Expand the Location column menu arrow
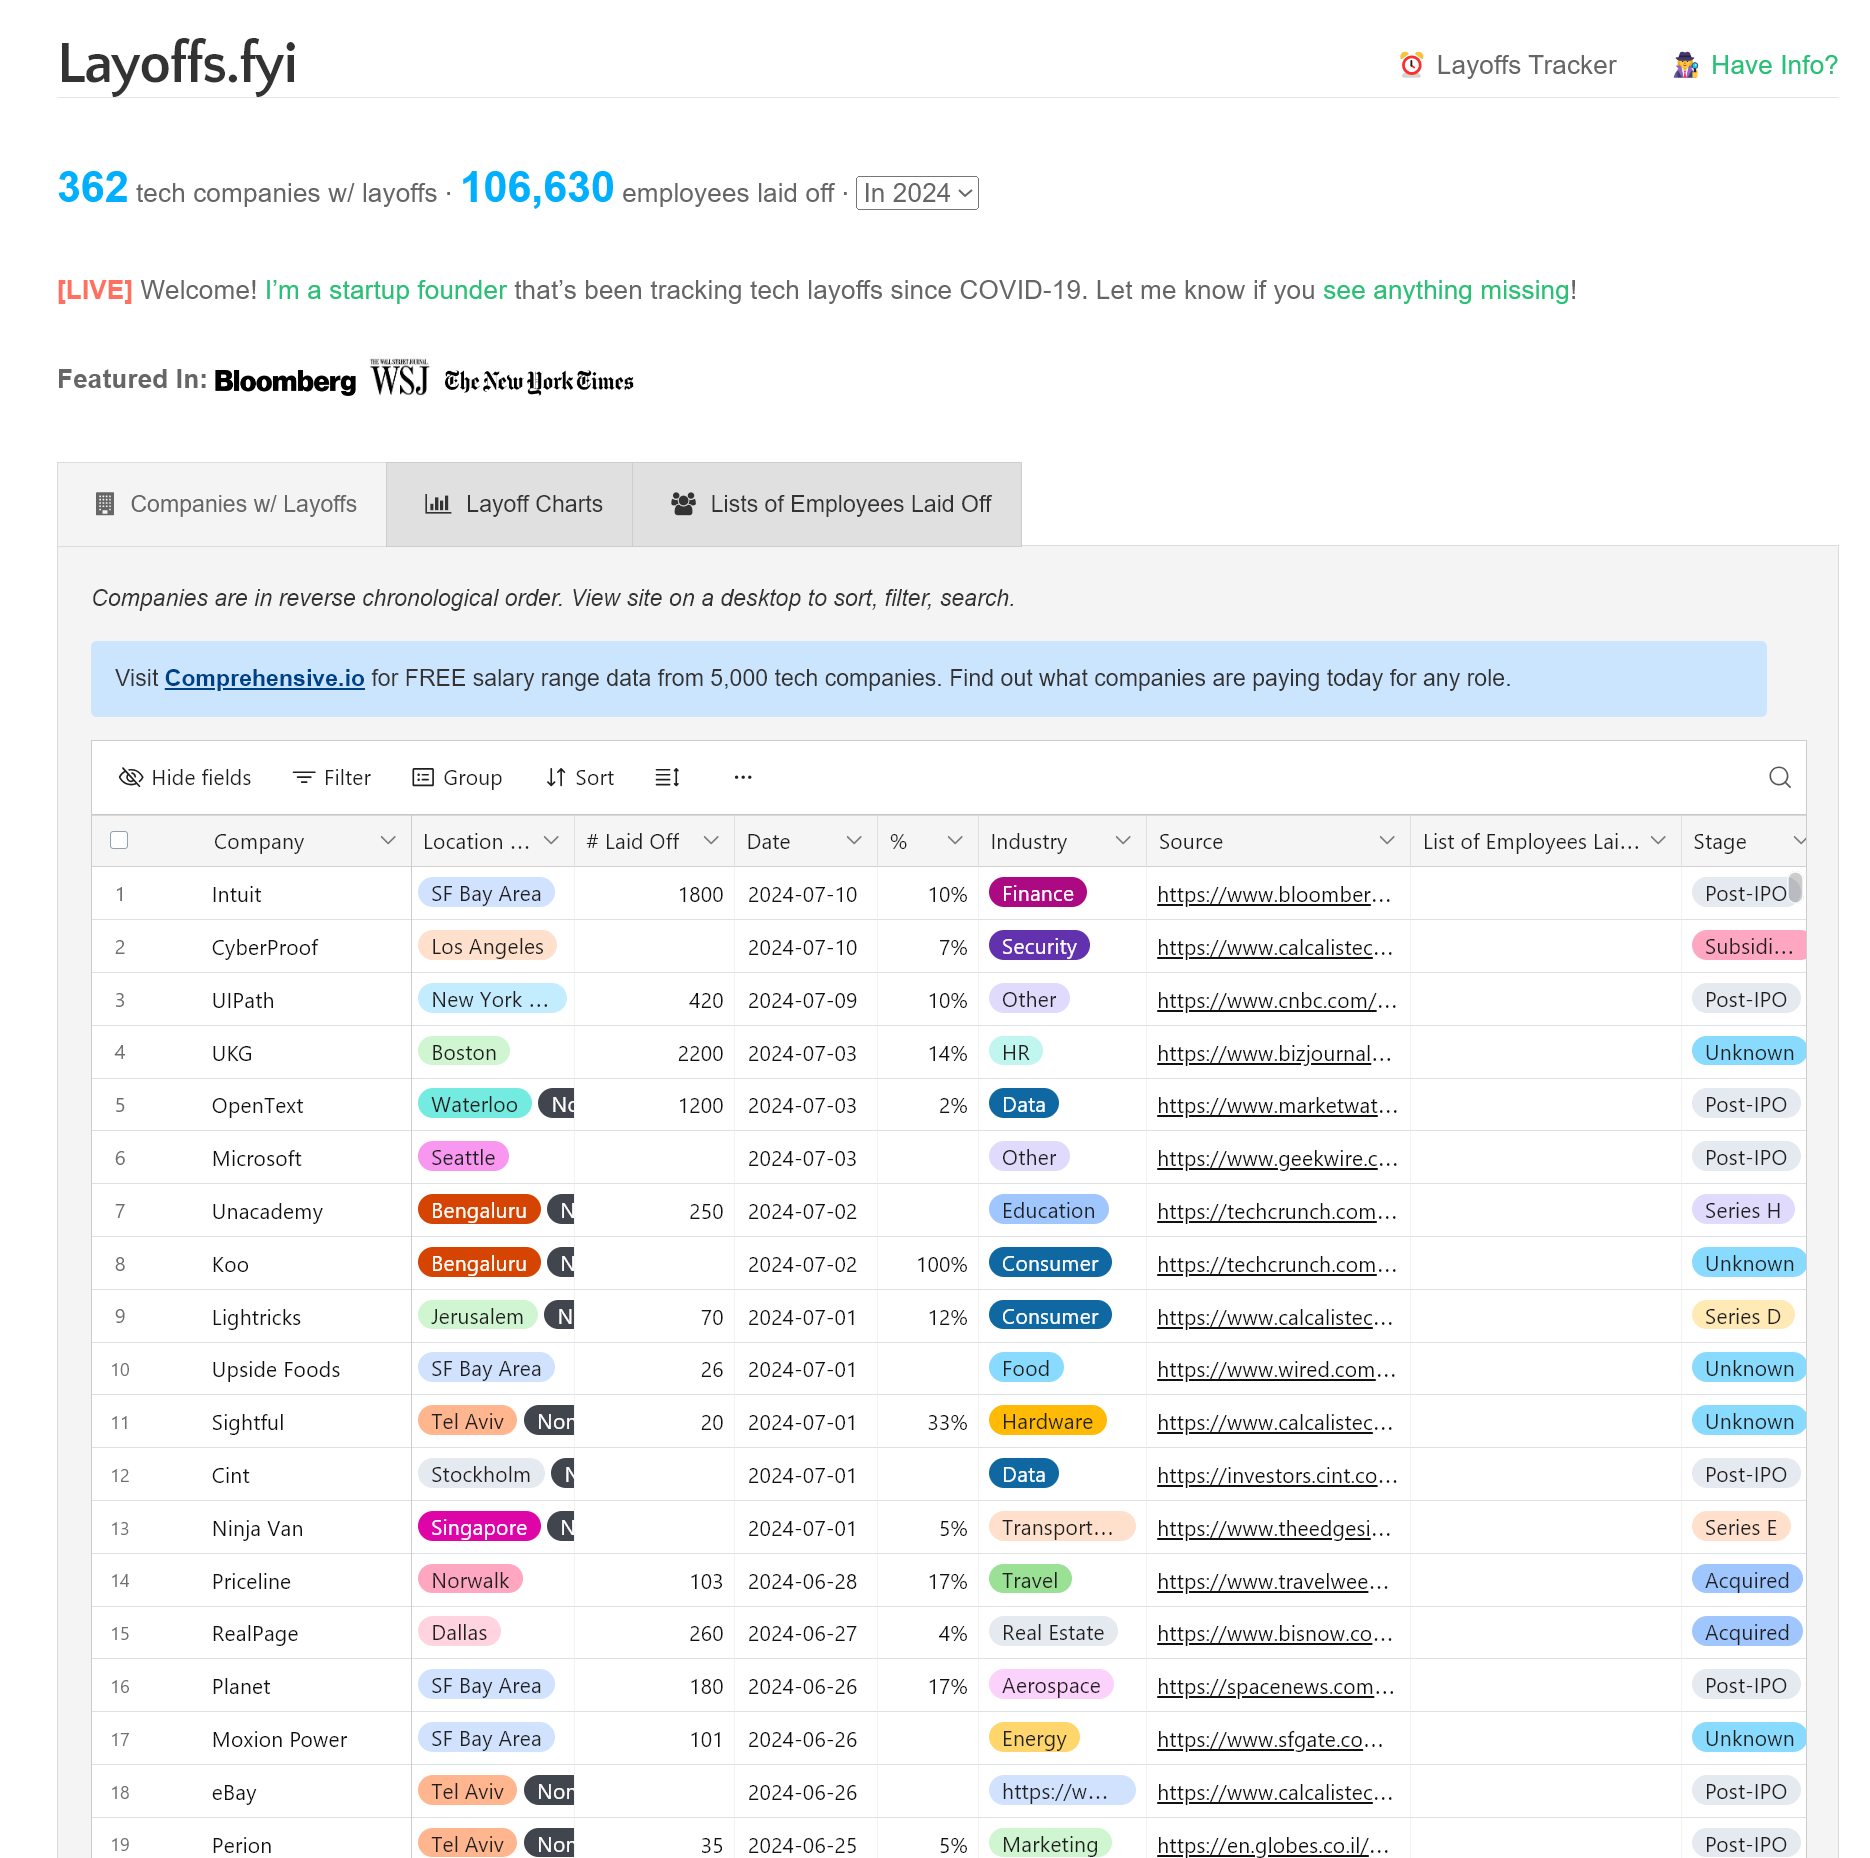The width and height of the screenshot is (1870, 1858). 551,841
